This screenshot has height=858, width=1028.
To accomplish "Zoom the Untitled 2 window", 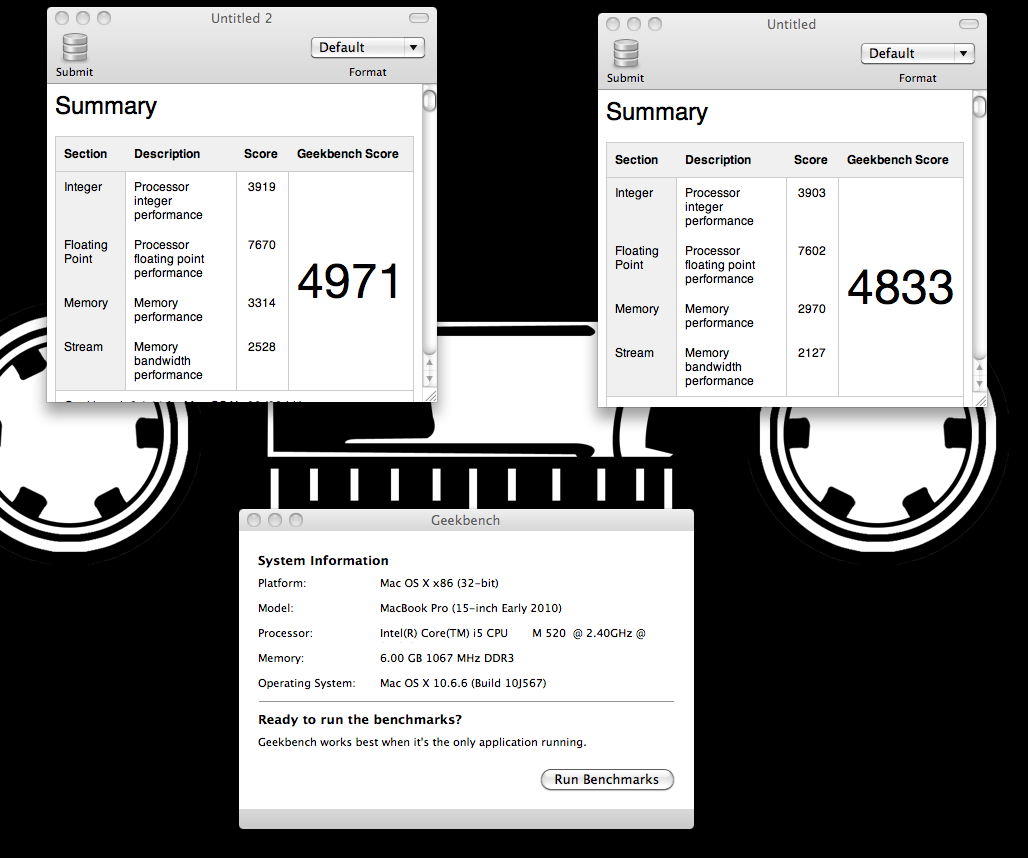I will (104, 18).
